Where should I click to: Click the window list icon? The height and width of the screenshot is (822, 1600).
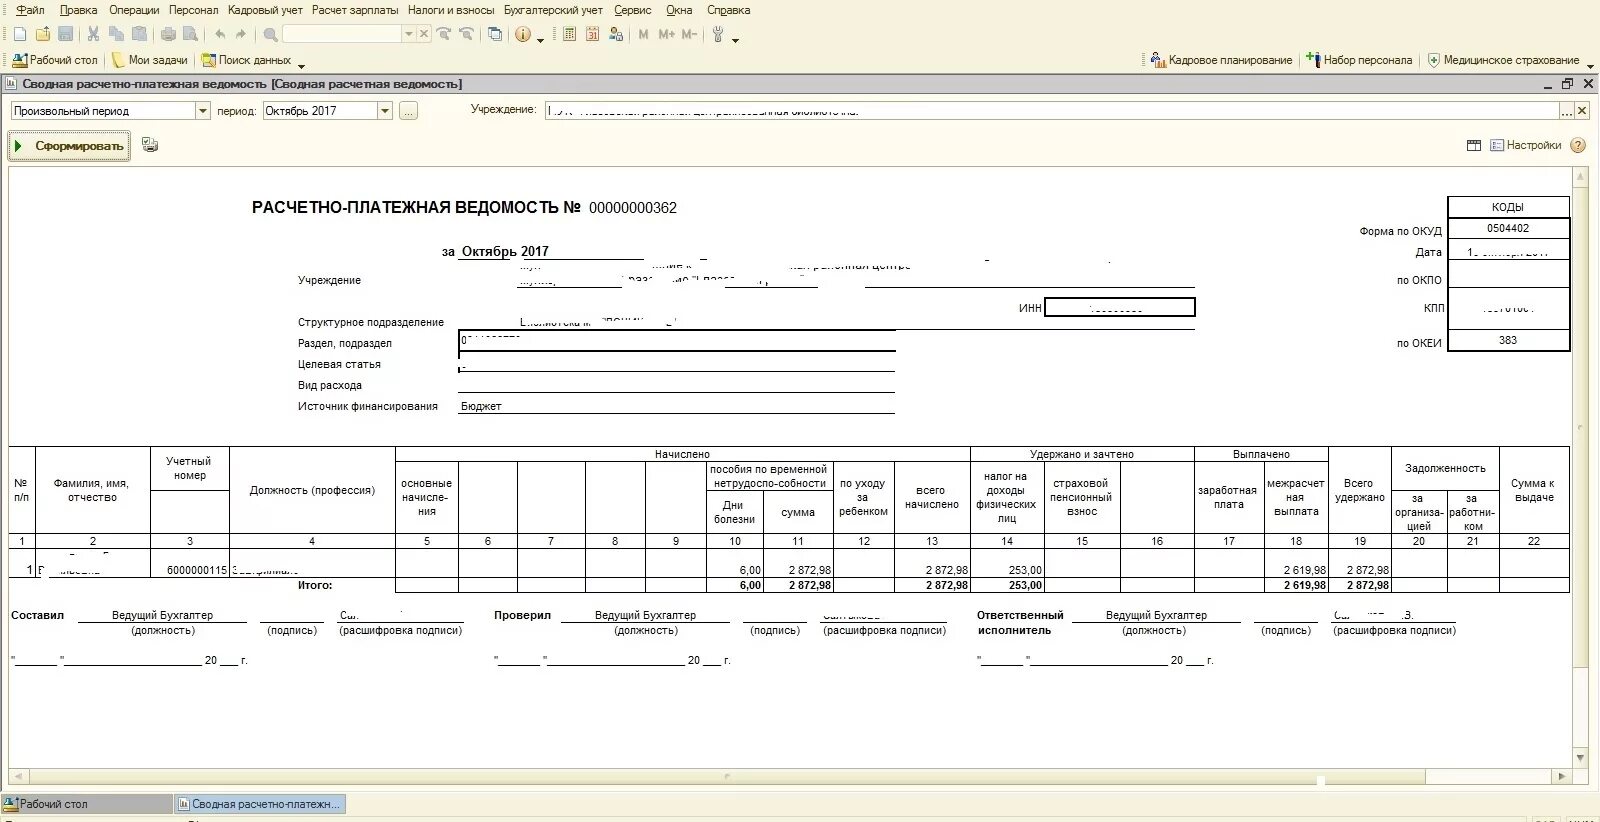coord(495,34)
